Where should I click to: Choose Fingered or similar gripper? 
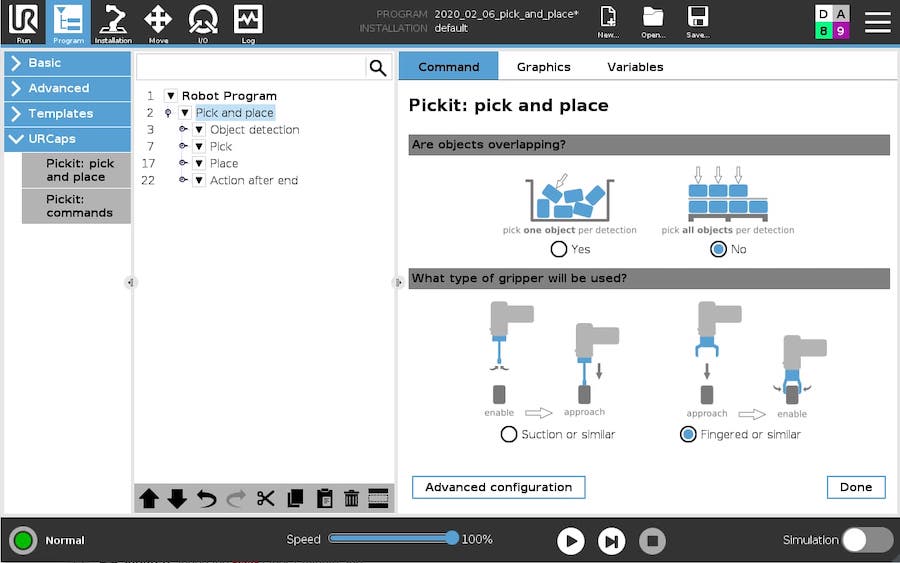click(688, 434)
